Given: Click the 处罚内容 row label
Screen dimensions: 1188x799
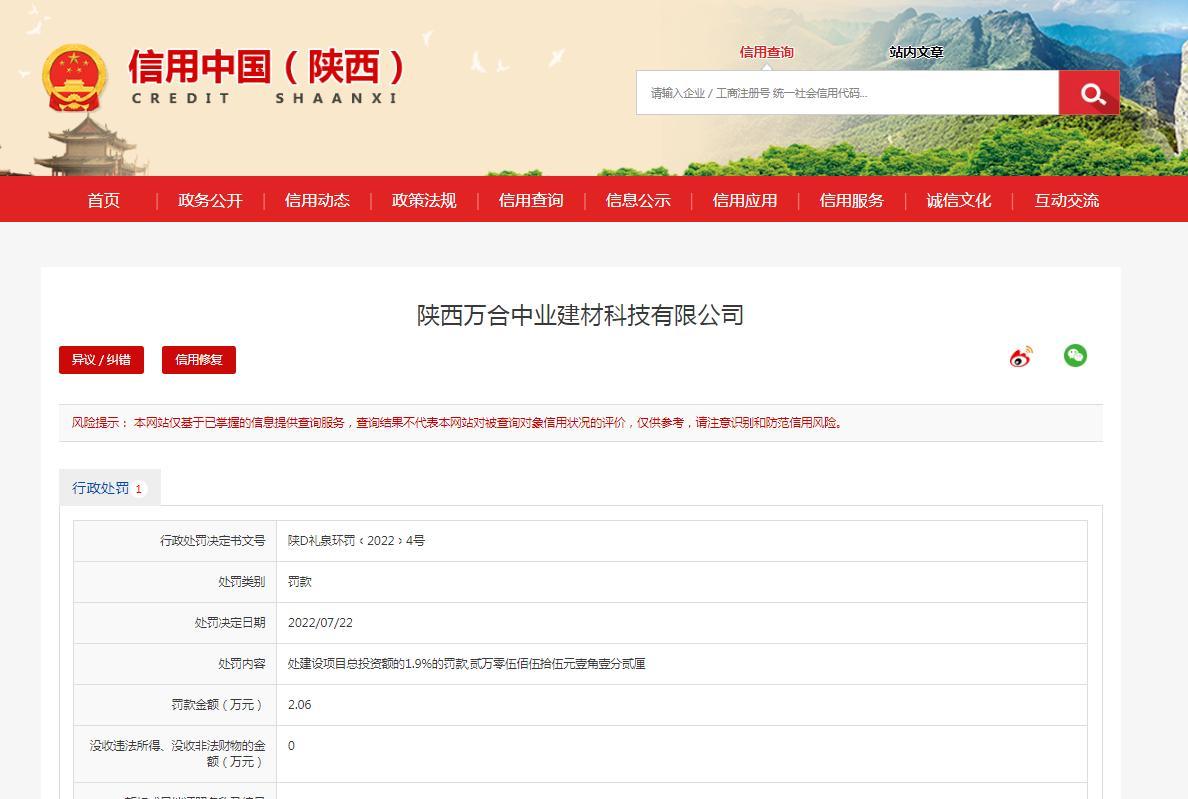Looking at the screenshot, I should tap(242, 663).
